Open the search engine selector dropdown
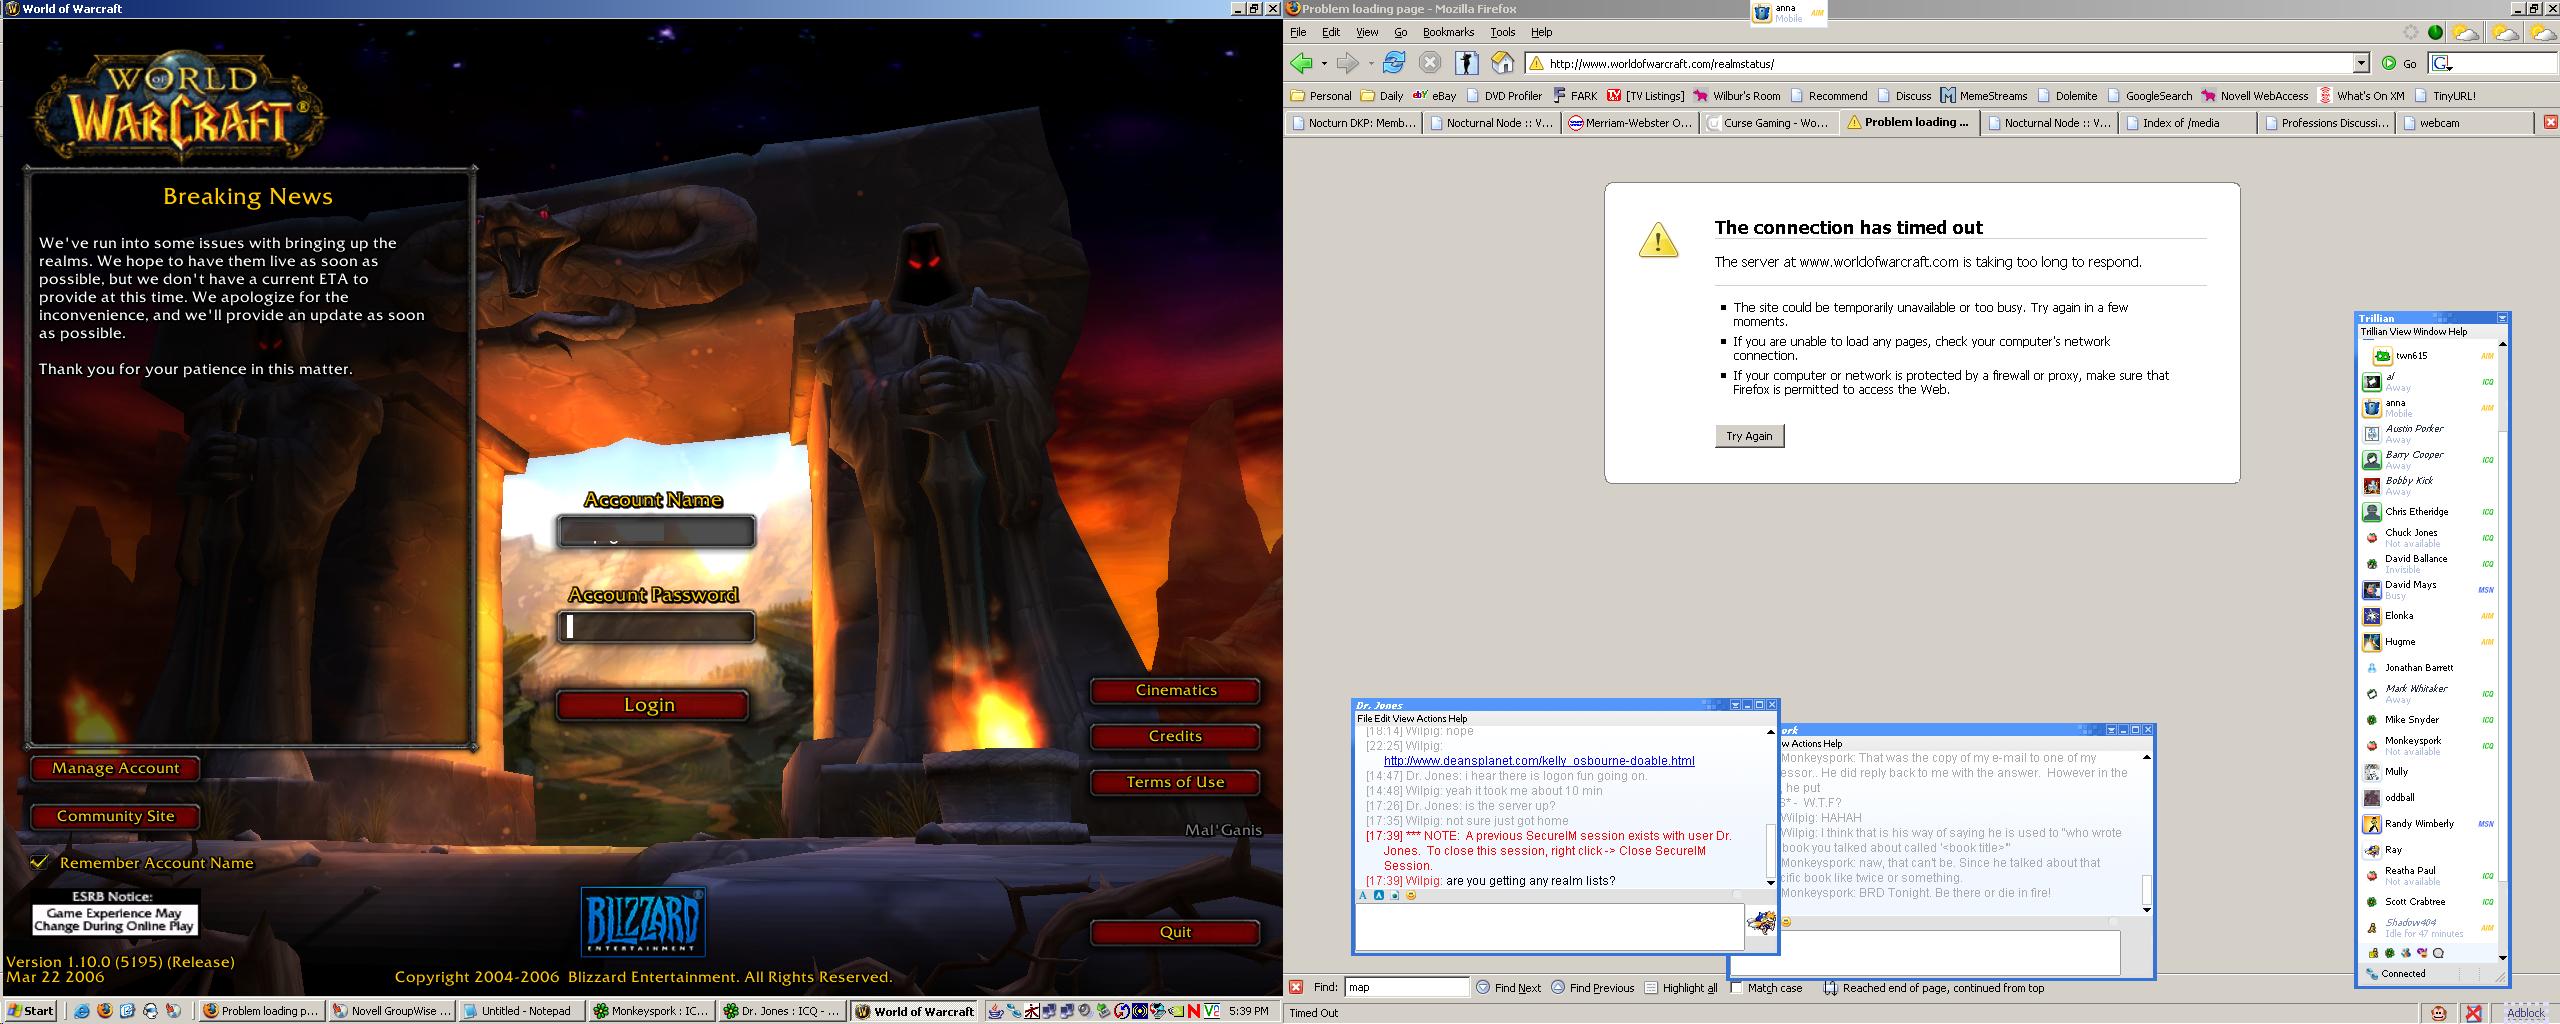The image size is (2560, 1024). (x=2442, y=63)
